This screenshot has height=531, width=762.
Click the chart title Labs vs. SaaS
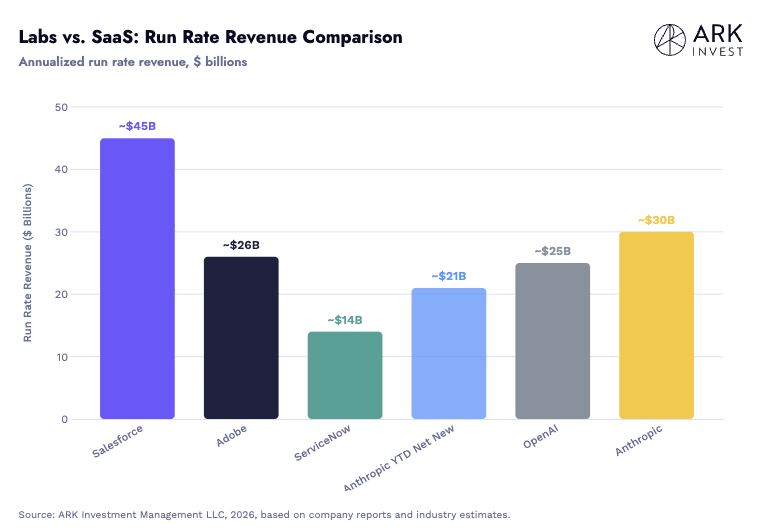coord(210,37)
